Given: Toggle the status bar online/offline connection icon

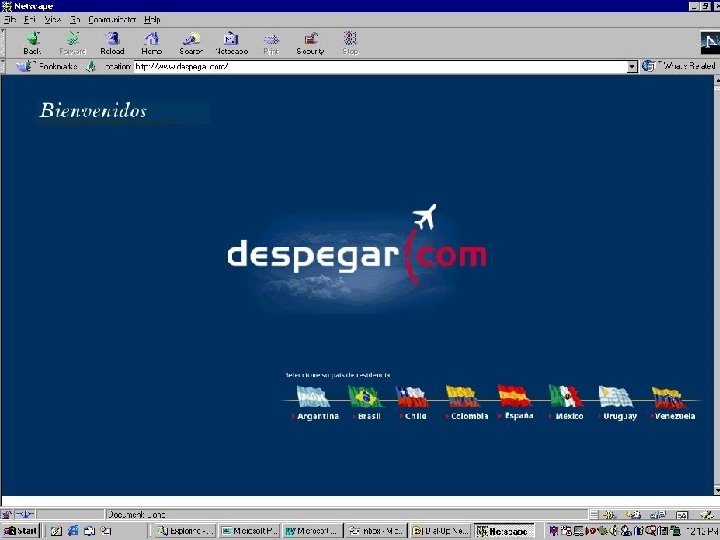Looking at the screenshot, I should tap(25, 514).
